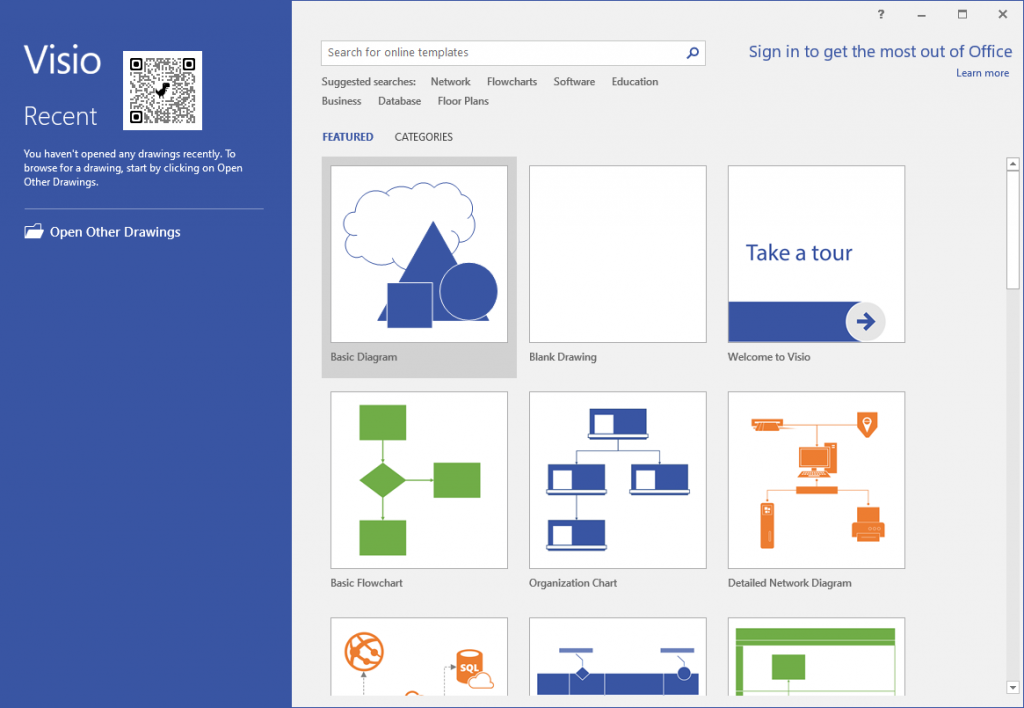This screenshot has width=1024, height=708.
Task: Click the Open Other Drawings folder icon
Action: 33,231
